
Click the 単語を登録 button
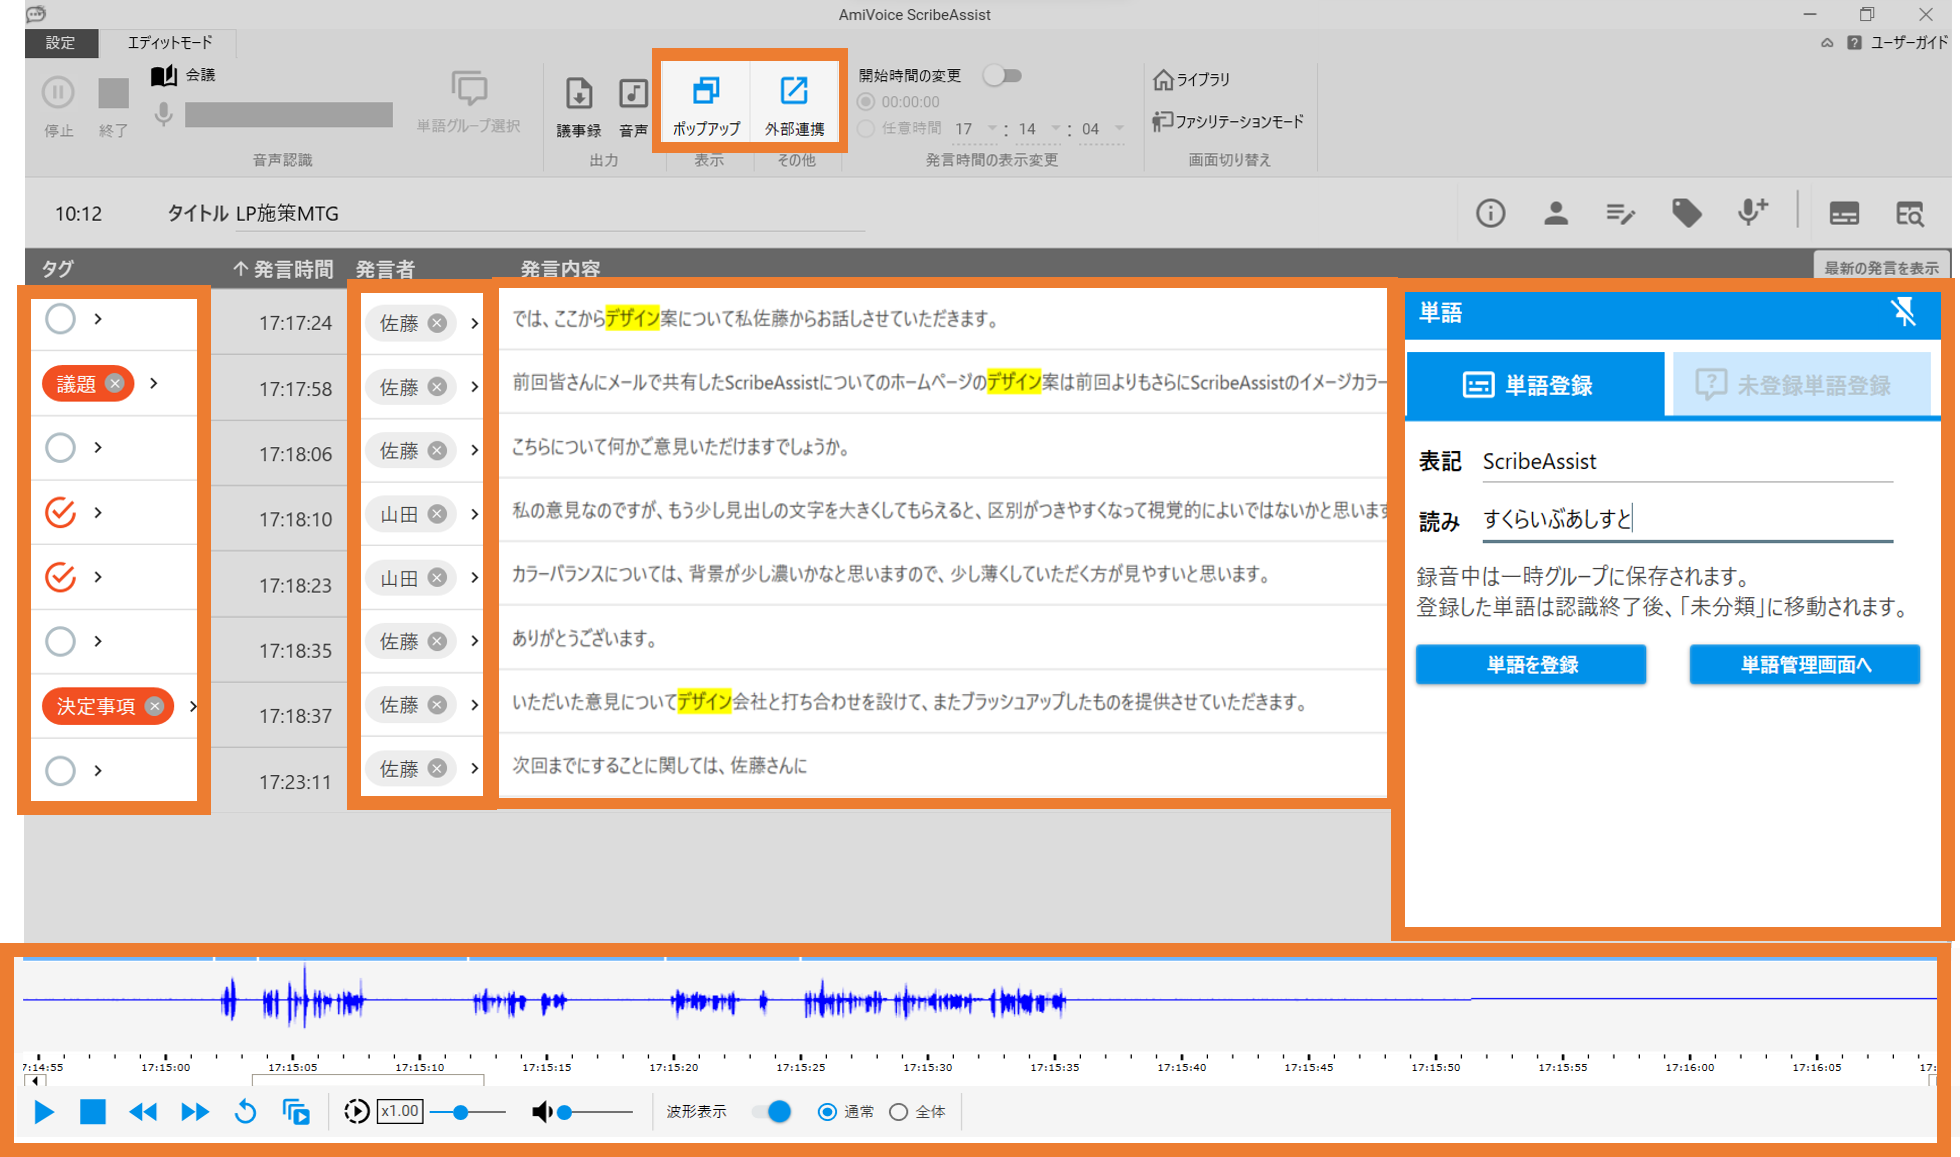tap(1531, 665)
